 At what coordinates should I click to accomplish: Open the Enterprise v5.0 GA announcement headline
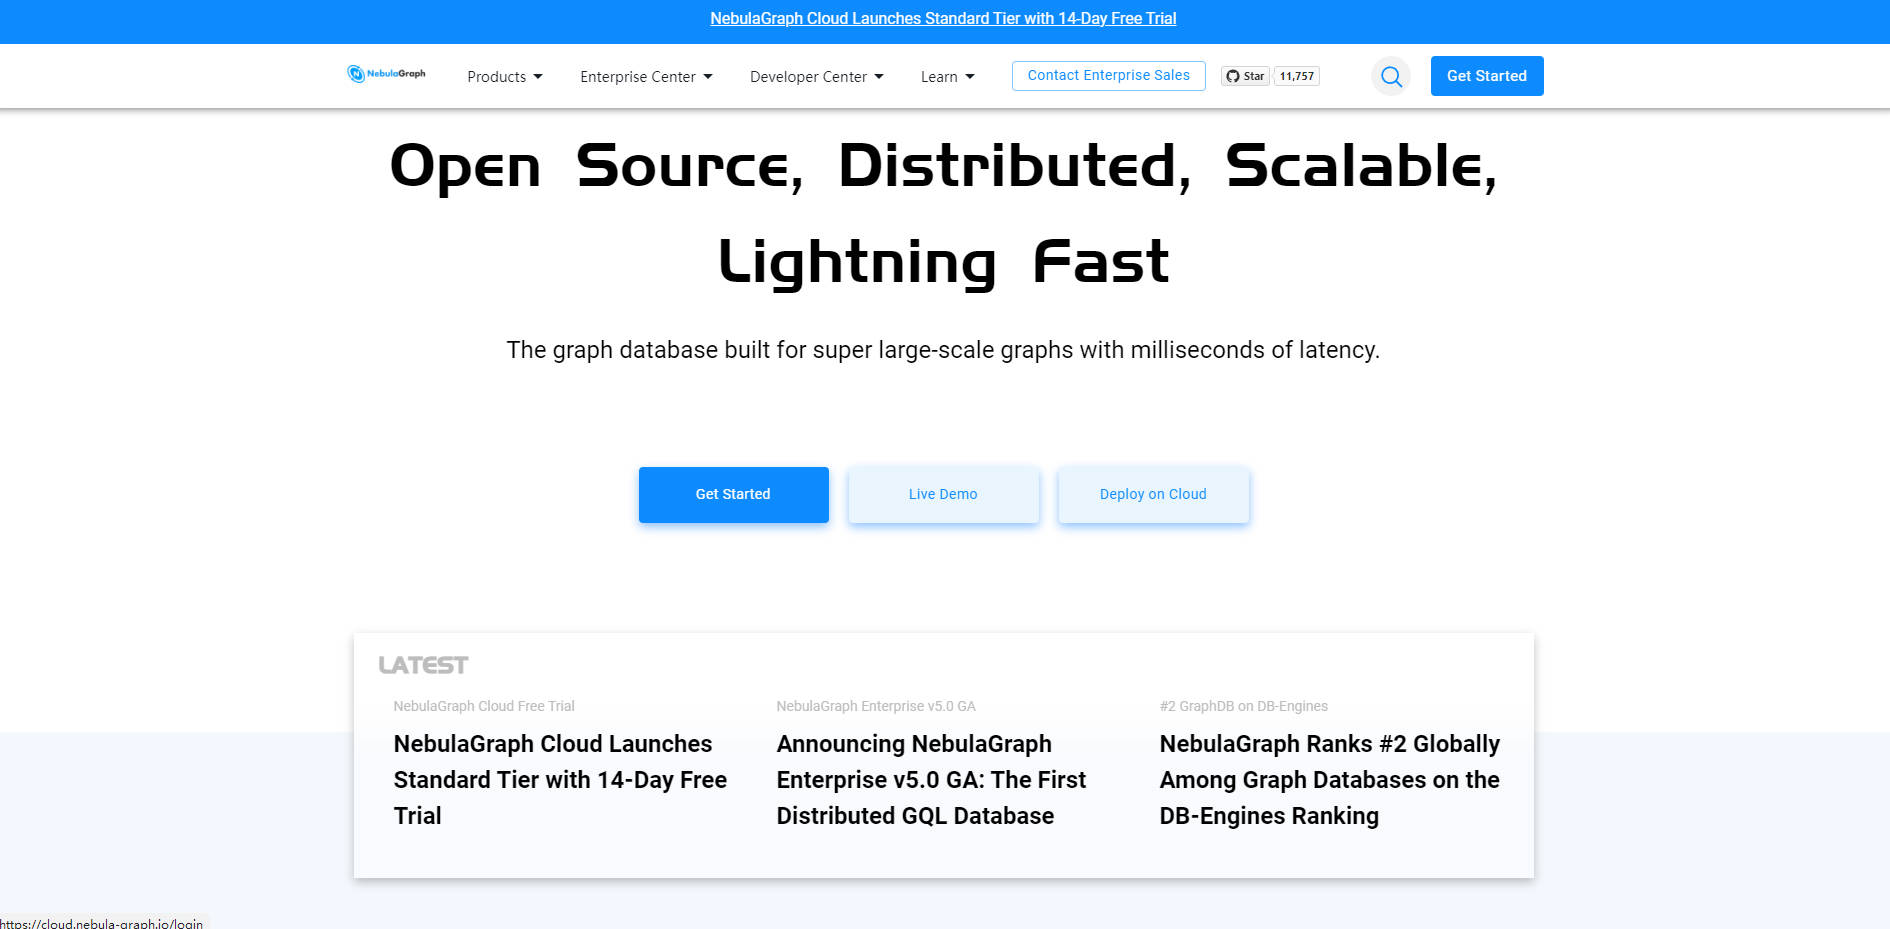[x=931, y=780]
